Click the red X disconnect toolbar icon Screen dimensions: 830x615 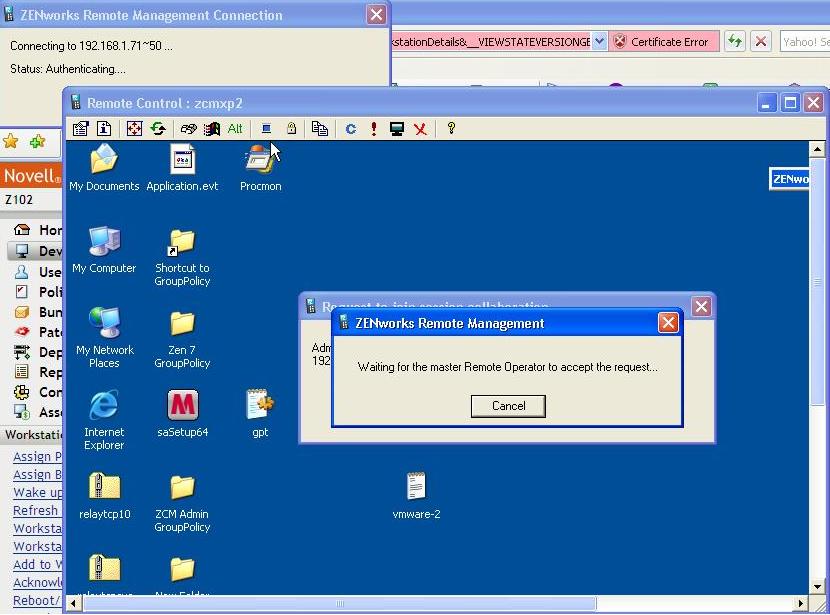pyautogui.click(x=420, y=129)
